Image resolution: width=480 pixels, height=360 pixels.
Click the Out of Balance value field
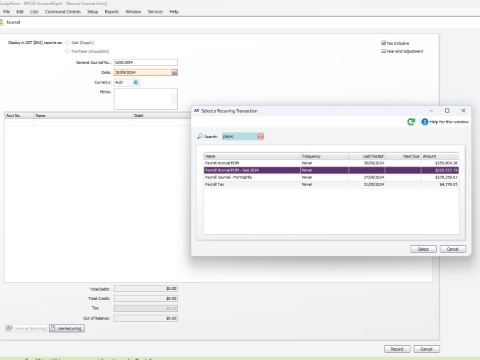click(146, 318)
